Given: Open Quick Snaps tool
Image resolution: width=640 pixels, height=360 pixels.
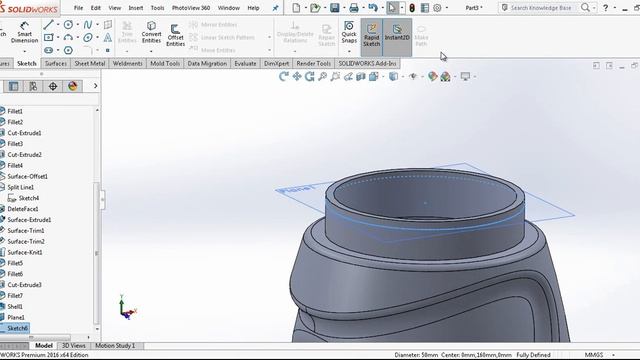Looking at the screenshot, I should coord(349,32).
